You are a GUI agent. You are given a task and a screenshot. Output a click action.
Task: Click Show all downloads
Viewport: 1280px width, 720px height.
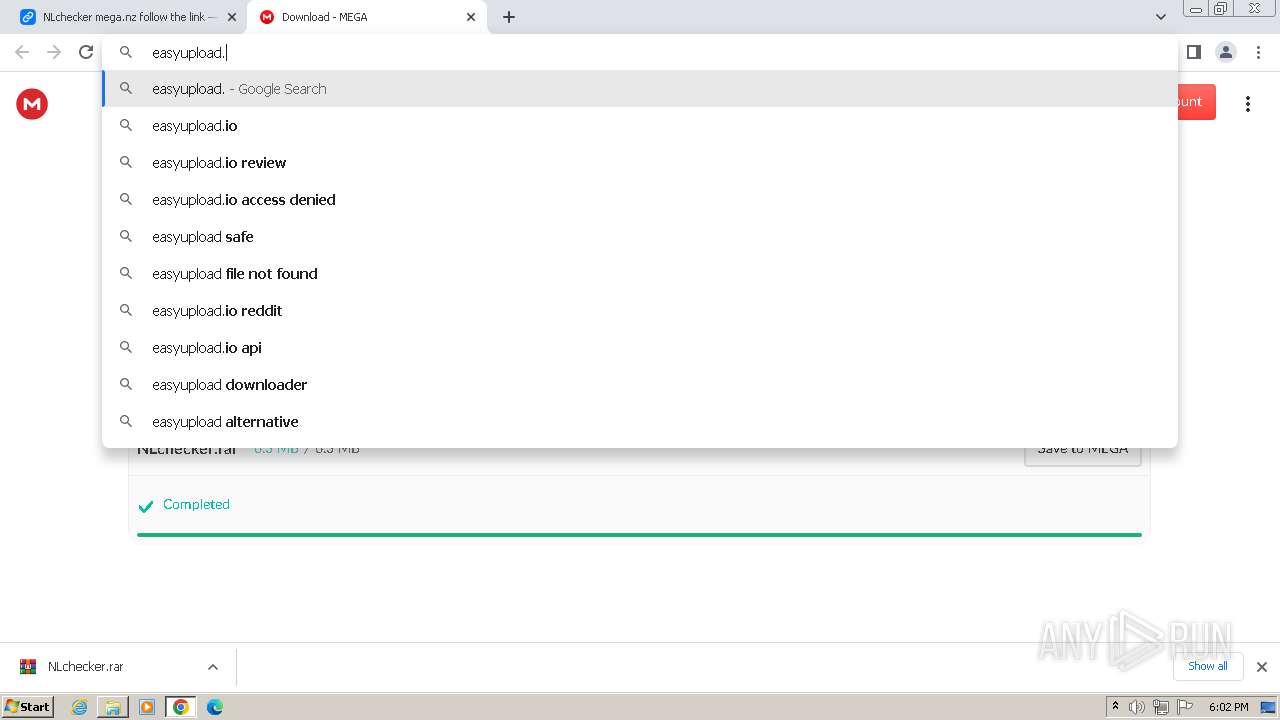point(1207,666)
